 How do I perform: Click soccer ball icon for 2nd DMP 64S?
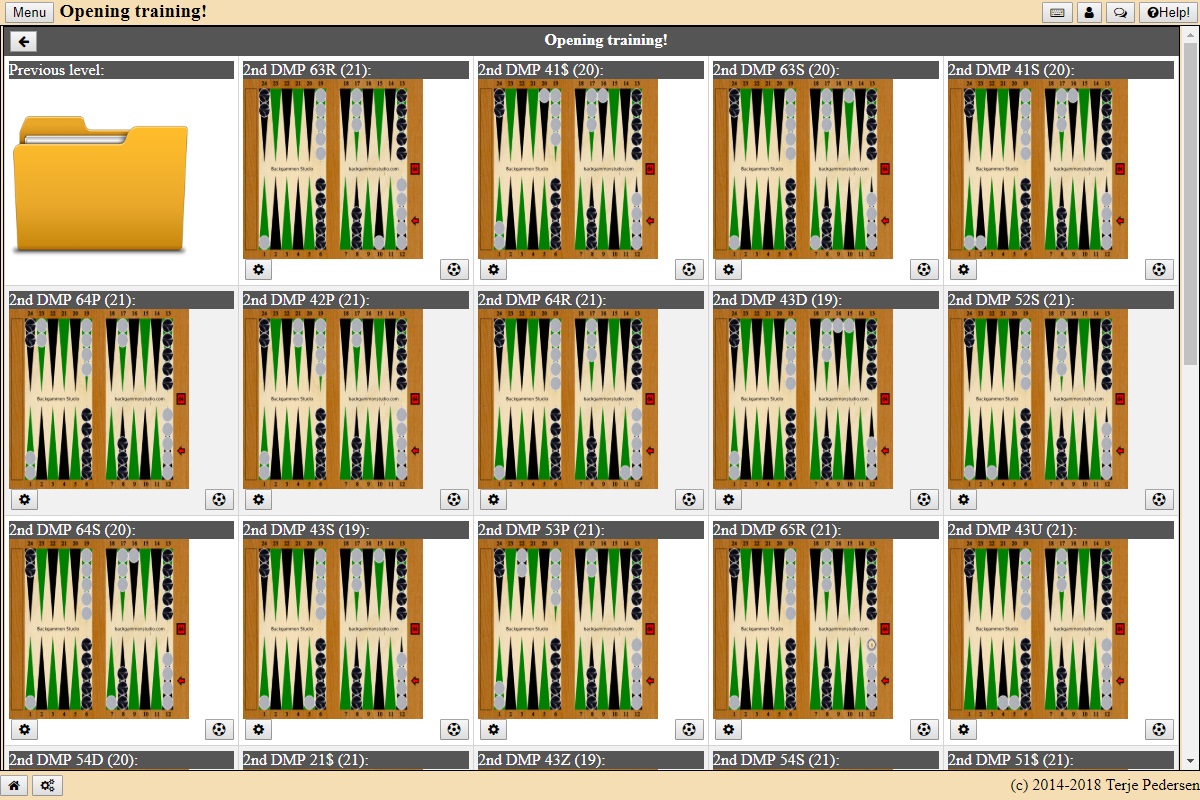(x=220, y=729)
